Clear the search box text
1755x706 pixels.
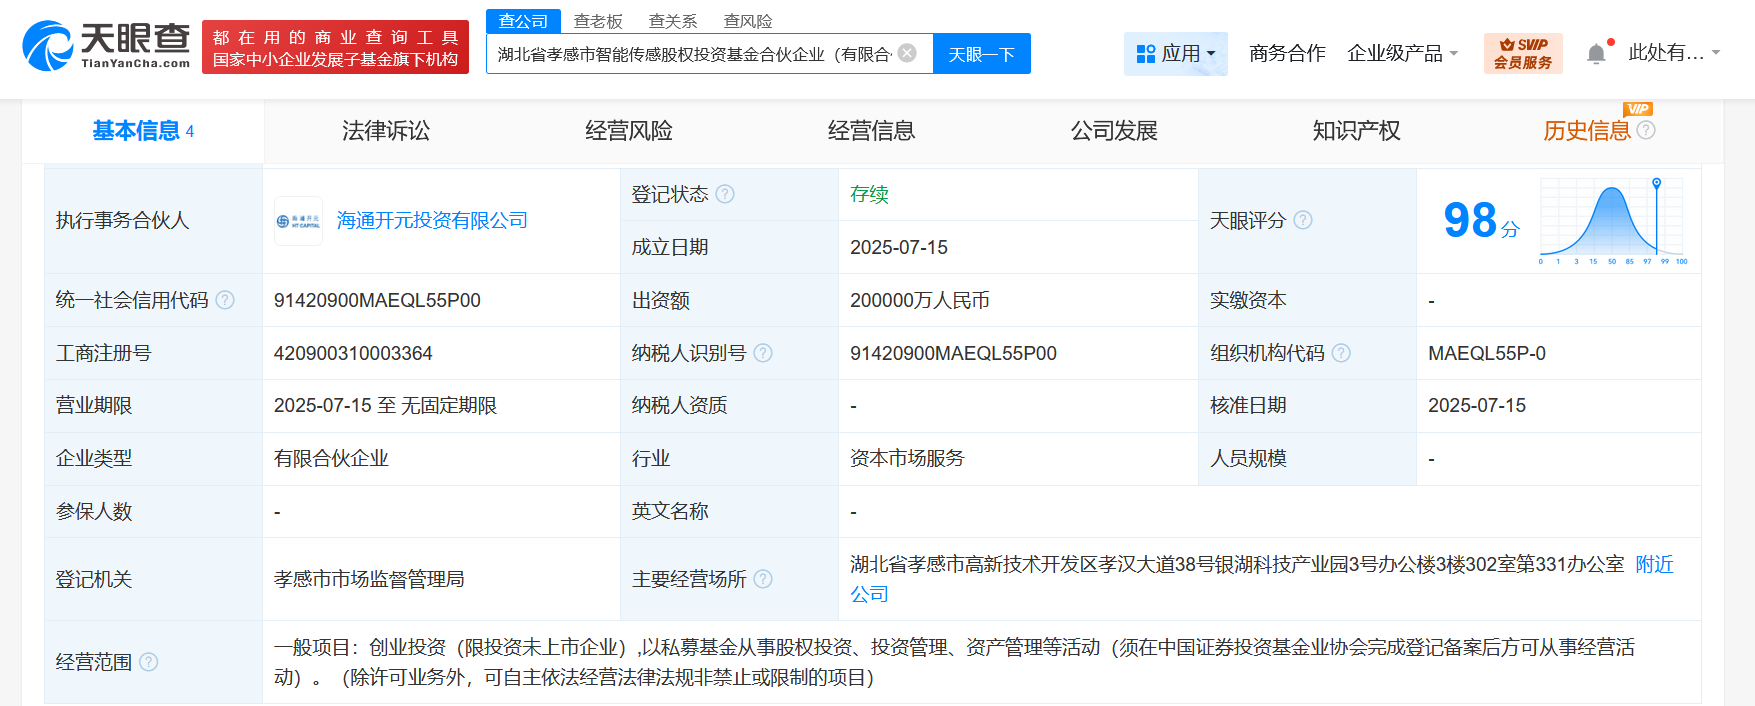pos(907,53)
